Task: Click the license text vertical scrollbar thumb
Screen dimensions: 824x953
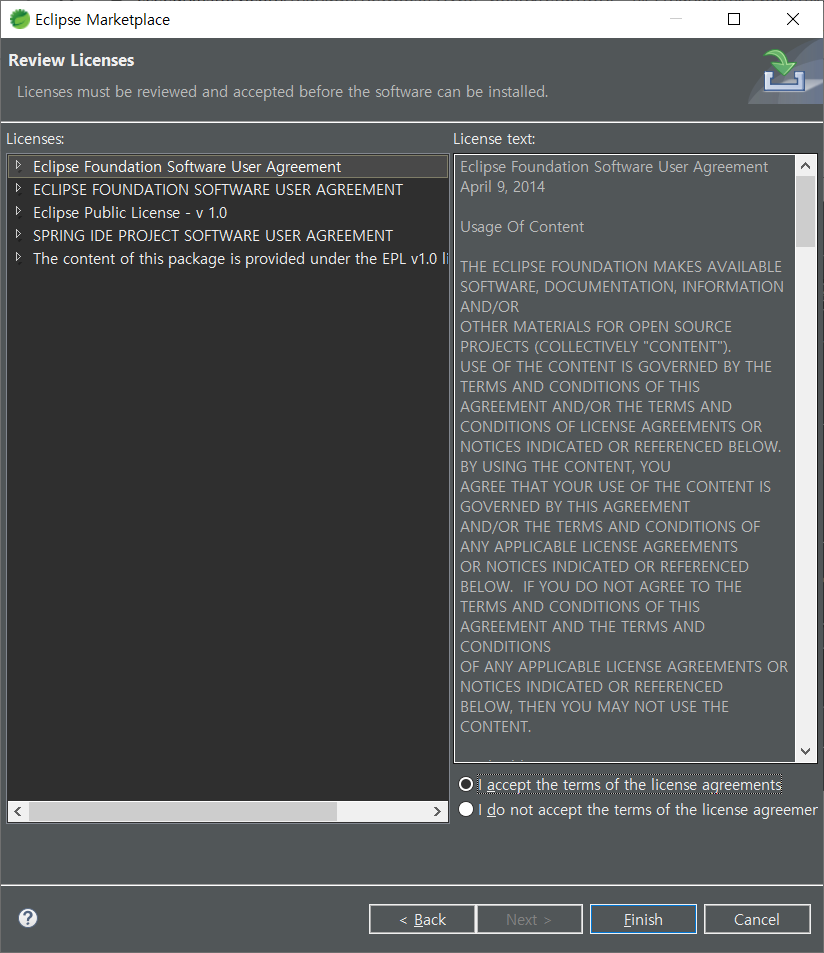Action: tap(806, 212)
